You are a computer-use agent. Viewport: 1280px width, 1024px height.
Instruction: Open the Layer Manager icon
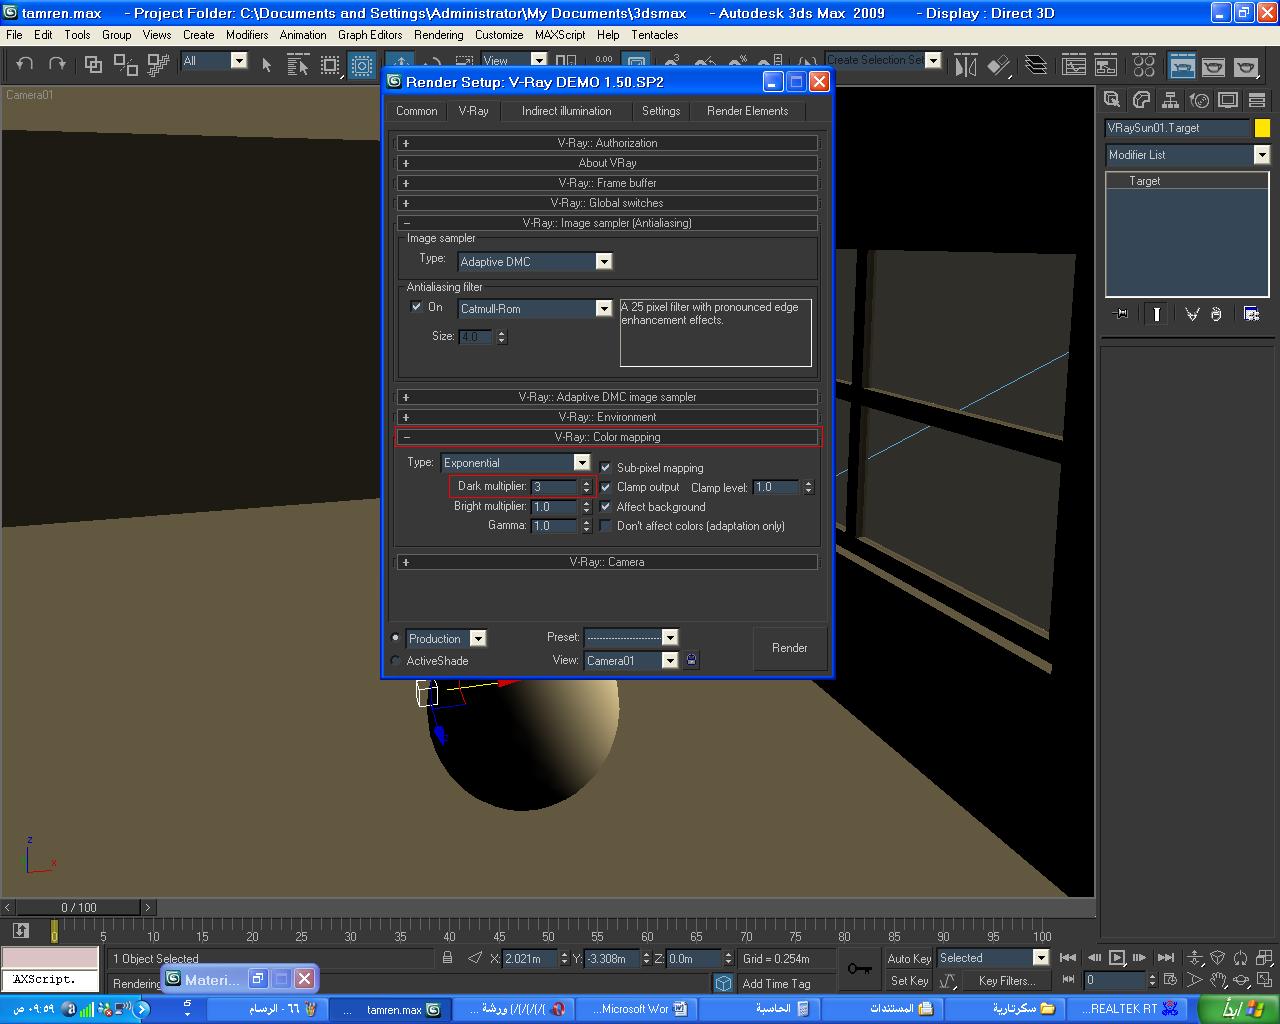[1036, 66]
